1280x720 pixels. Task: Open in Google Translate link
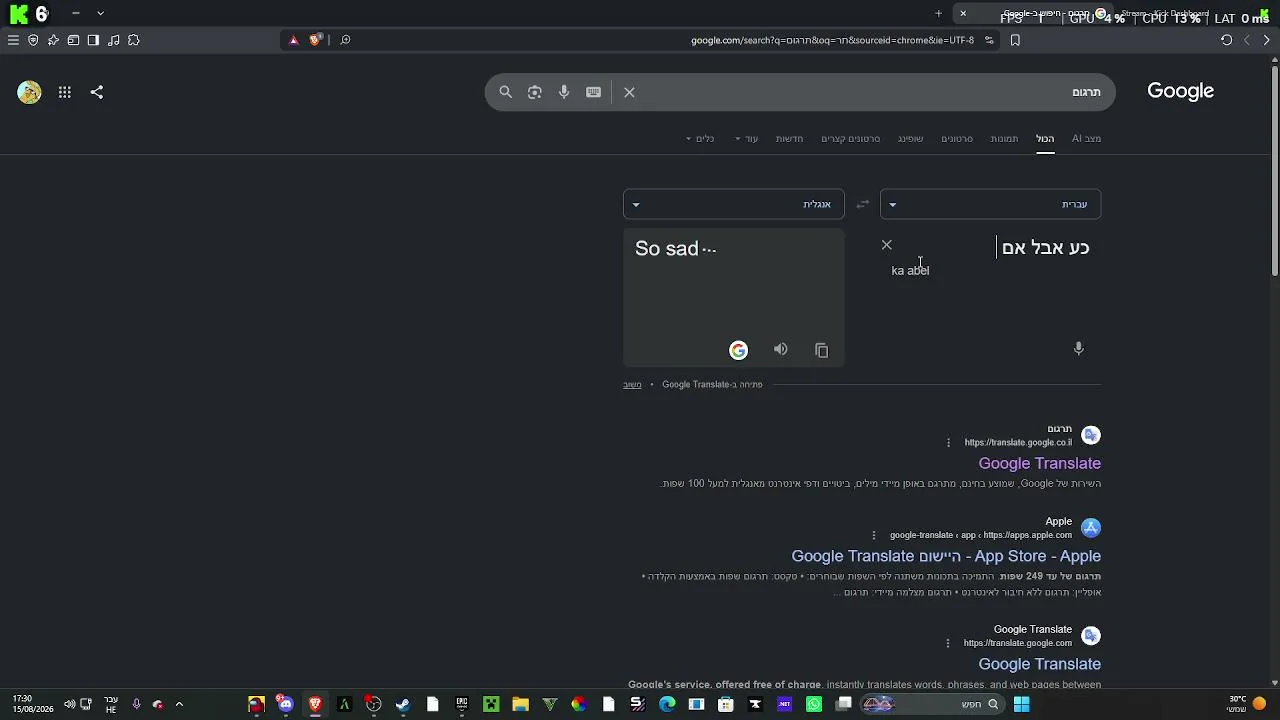point(712,384)
